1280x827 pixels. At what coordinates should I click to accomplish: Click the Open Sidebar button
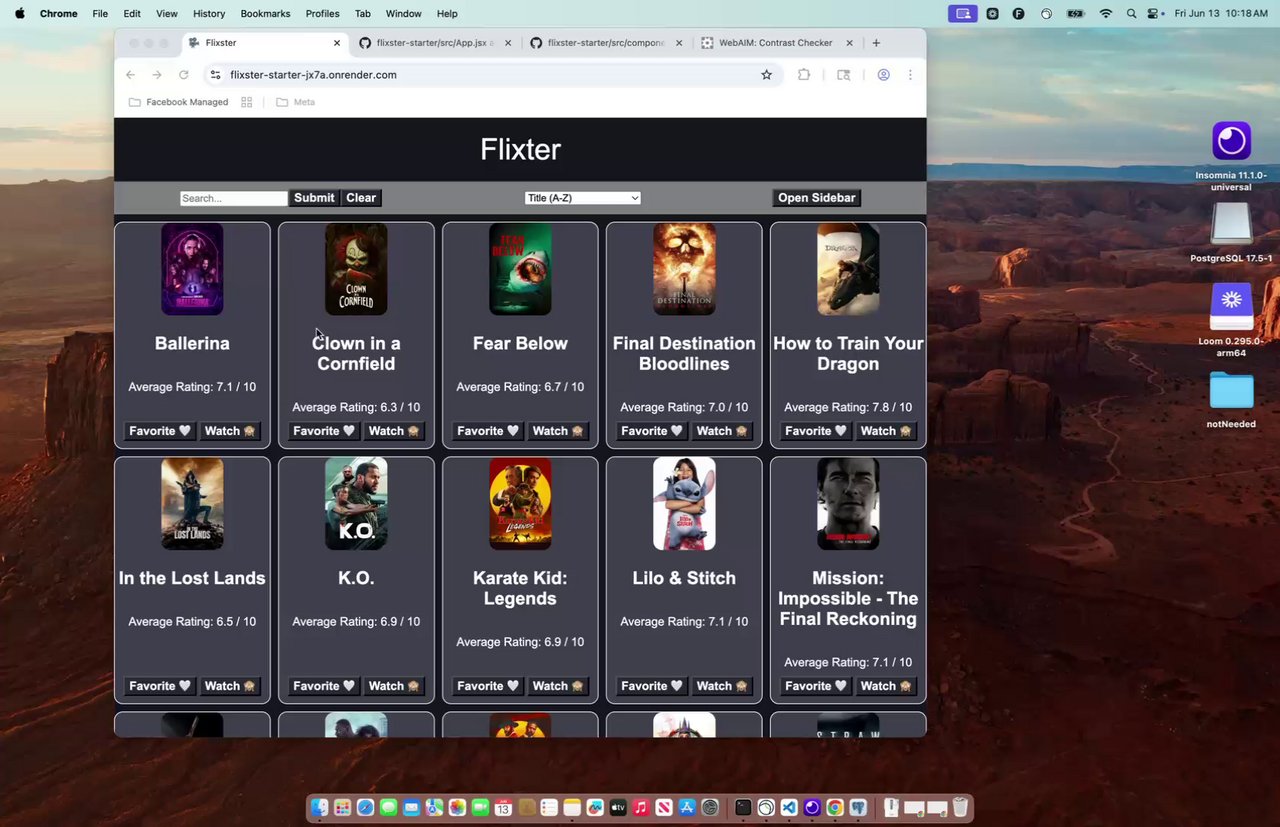point(816,198)
